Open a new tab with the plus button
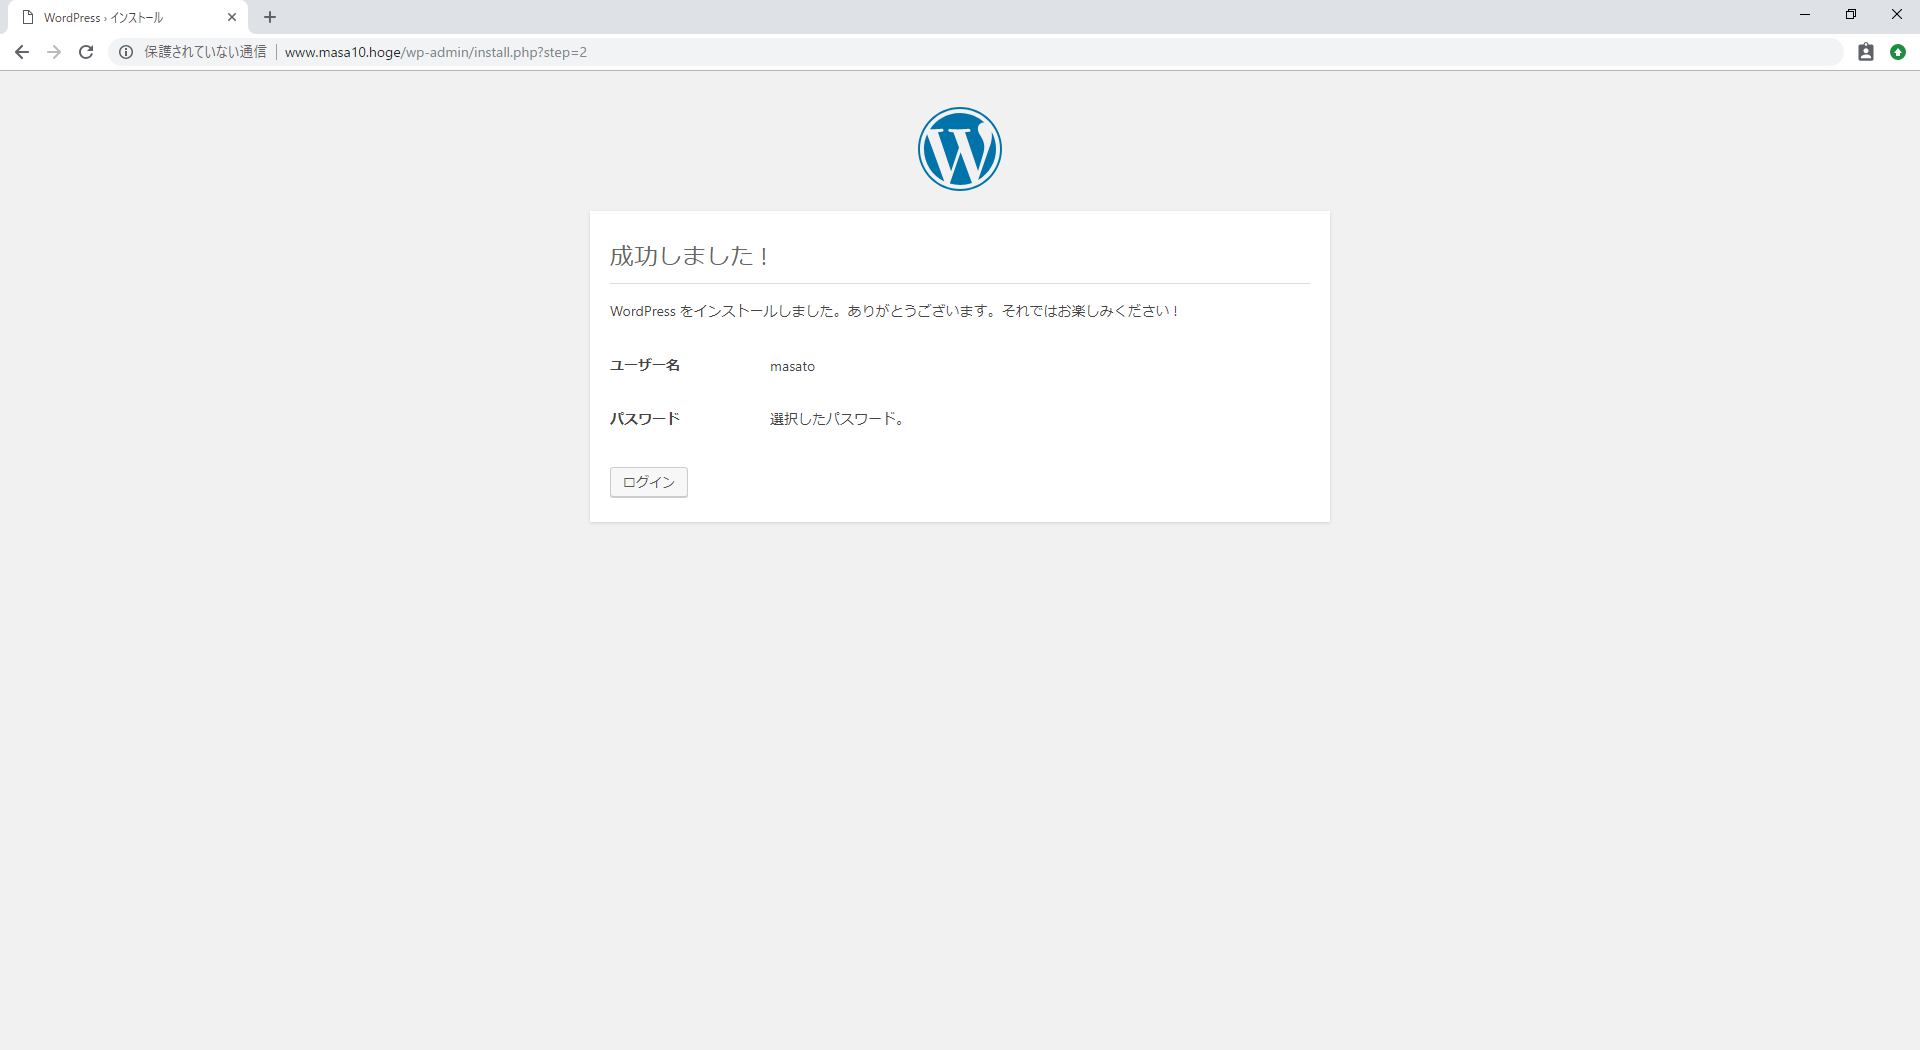 tap(270, 17)
